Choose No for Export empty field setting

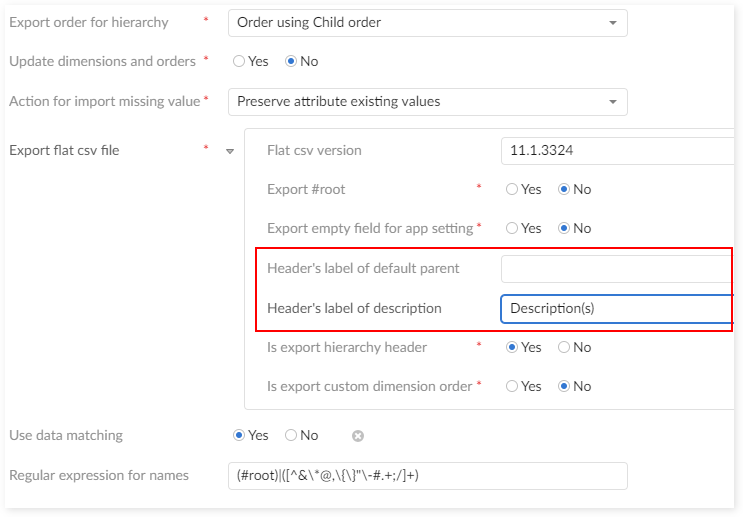pos(565,228)
